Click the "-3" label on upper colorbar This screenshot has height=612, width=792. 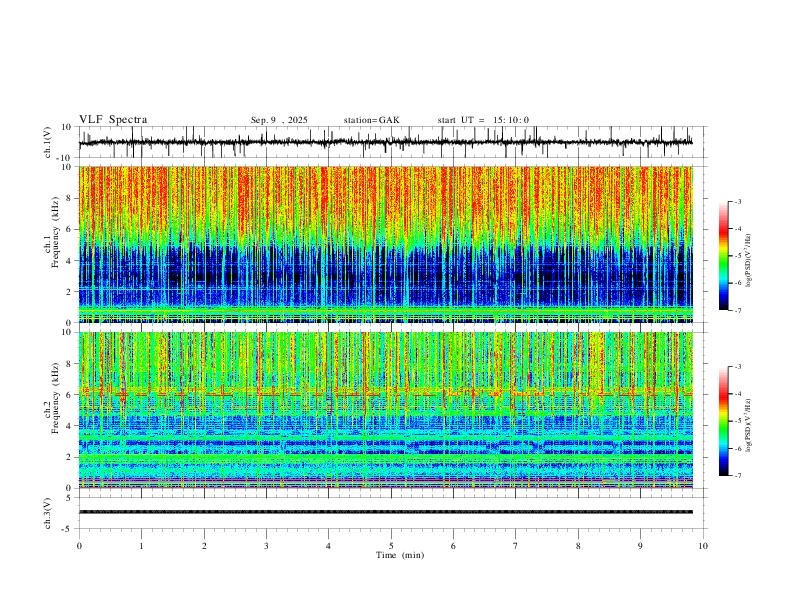(737, 201)
